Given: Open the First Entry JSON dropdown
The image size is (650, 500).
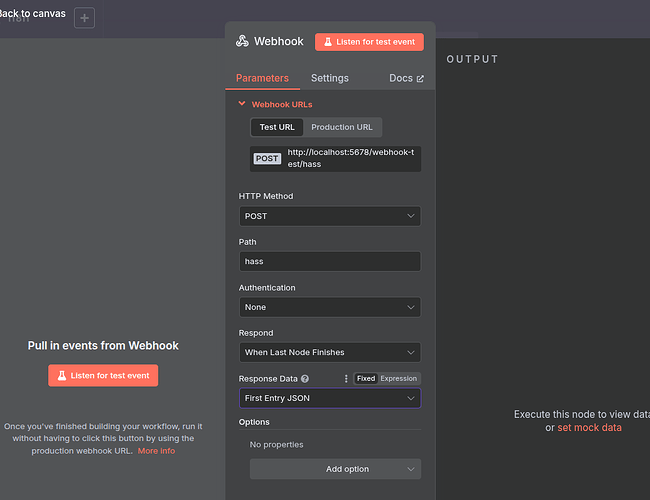Looking at the screenshot, I should coord(329,398).
